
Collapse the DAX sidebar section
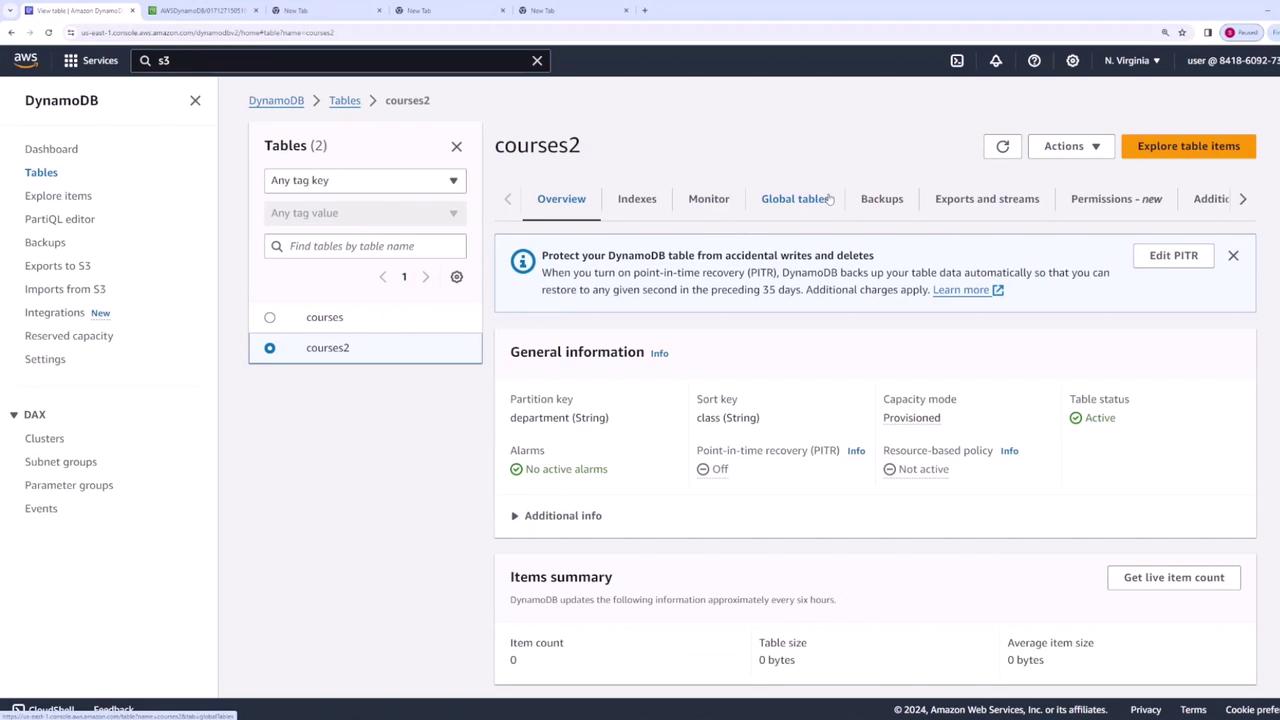click(14, 415)
